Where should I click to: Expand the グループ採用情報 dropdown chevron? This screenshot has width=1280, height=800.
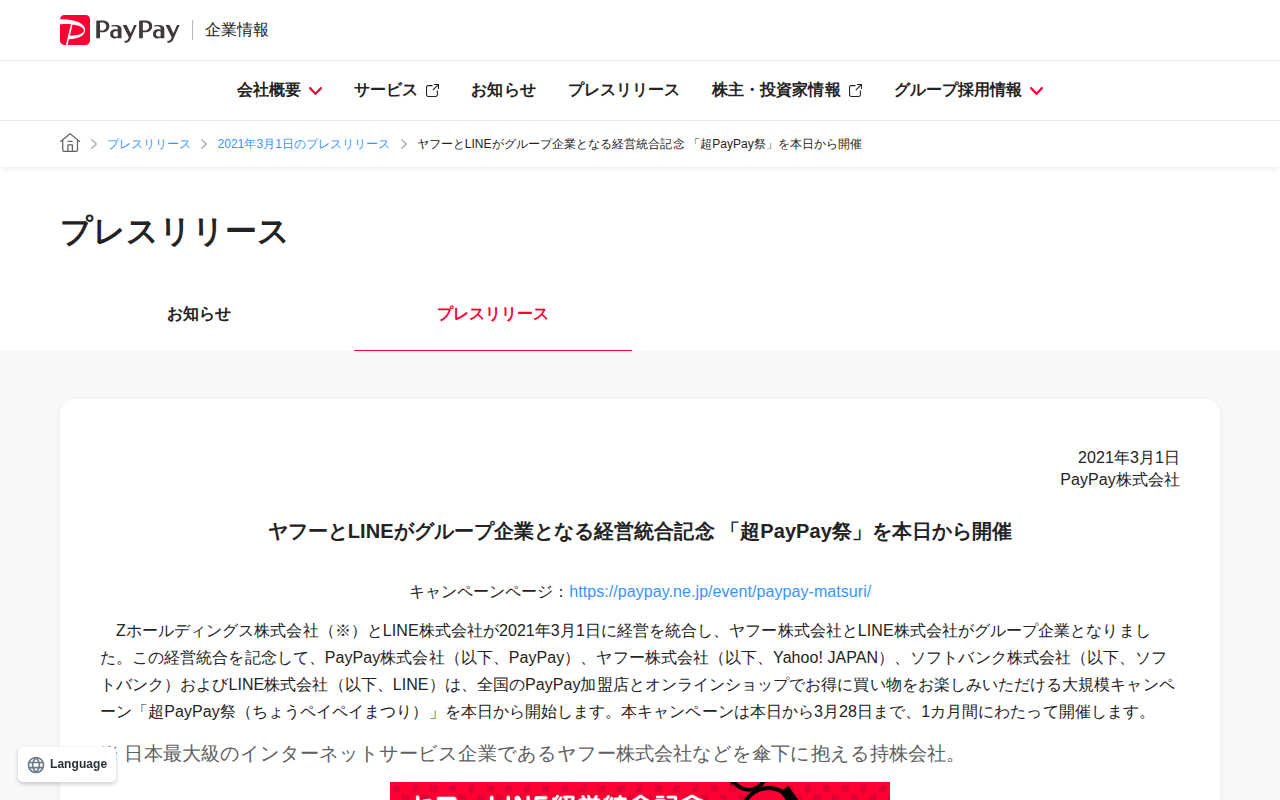click(1036, 91)
